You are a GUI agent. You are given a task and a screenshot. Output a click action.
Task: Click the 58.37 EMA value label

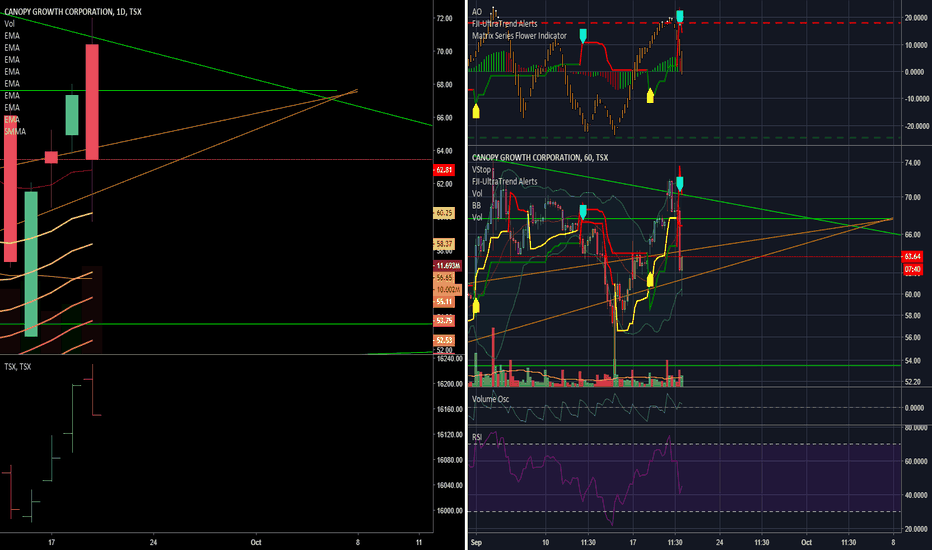pos(444,244)
